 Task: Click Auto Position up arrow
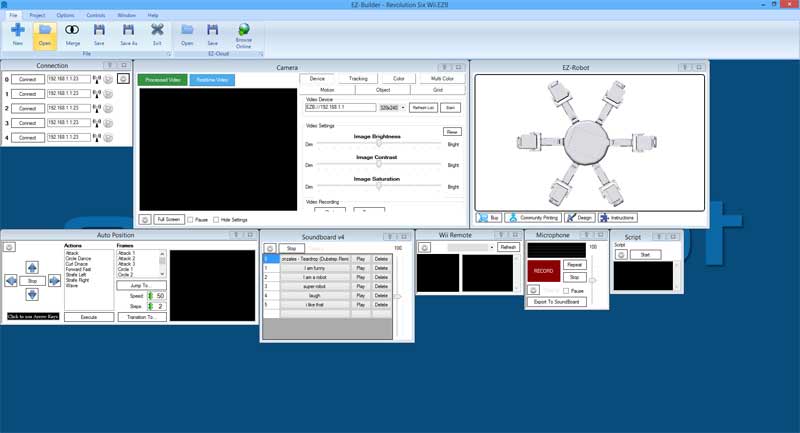coord(32,267)
